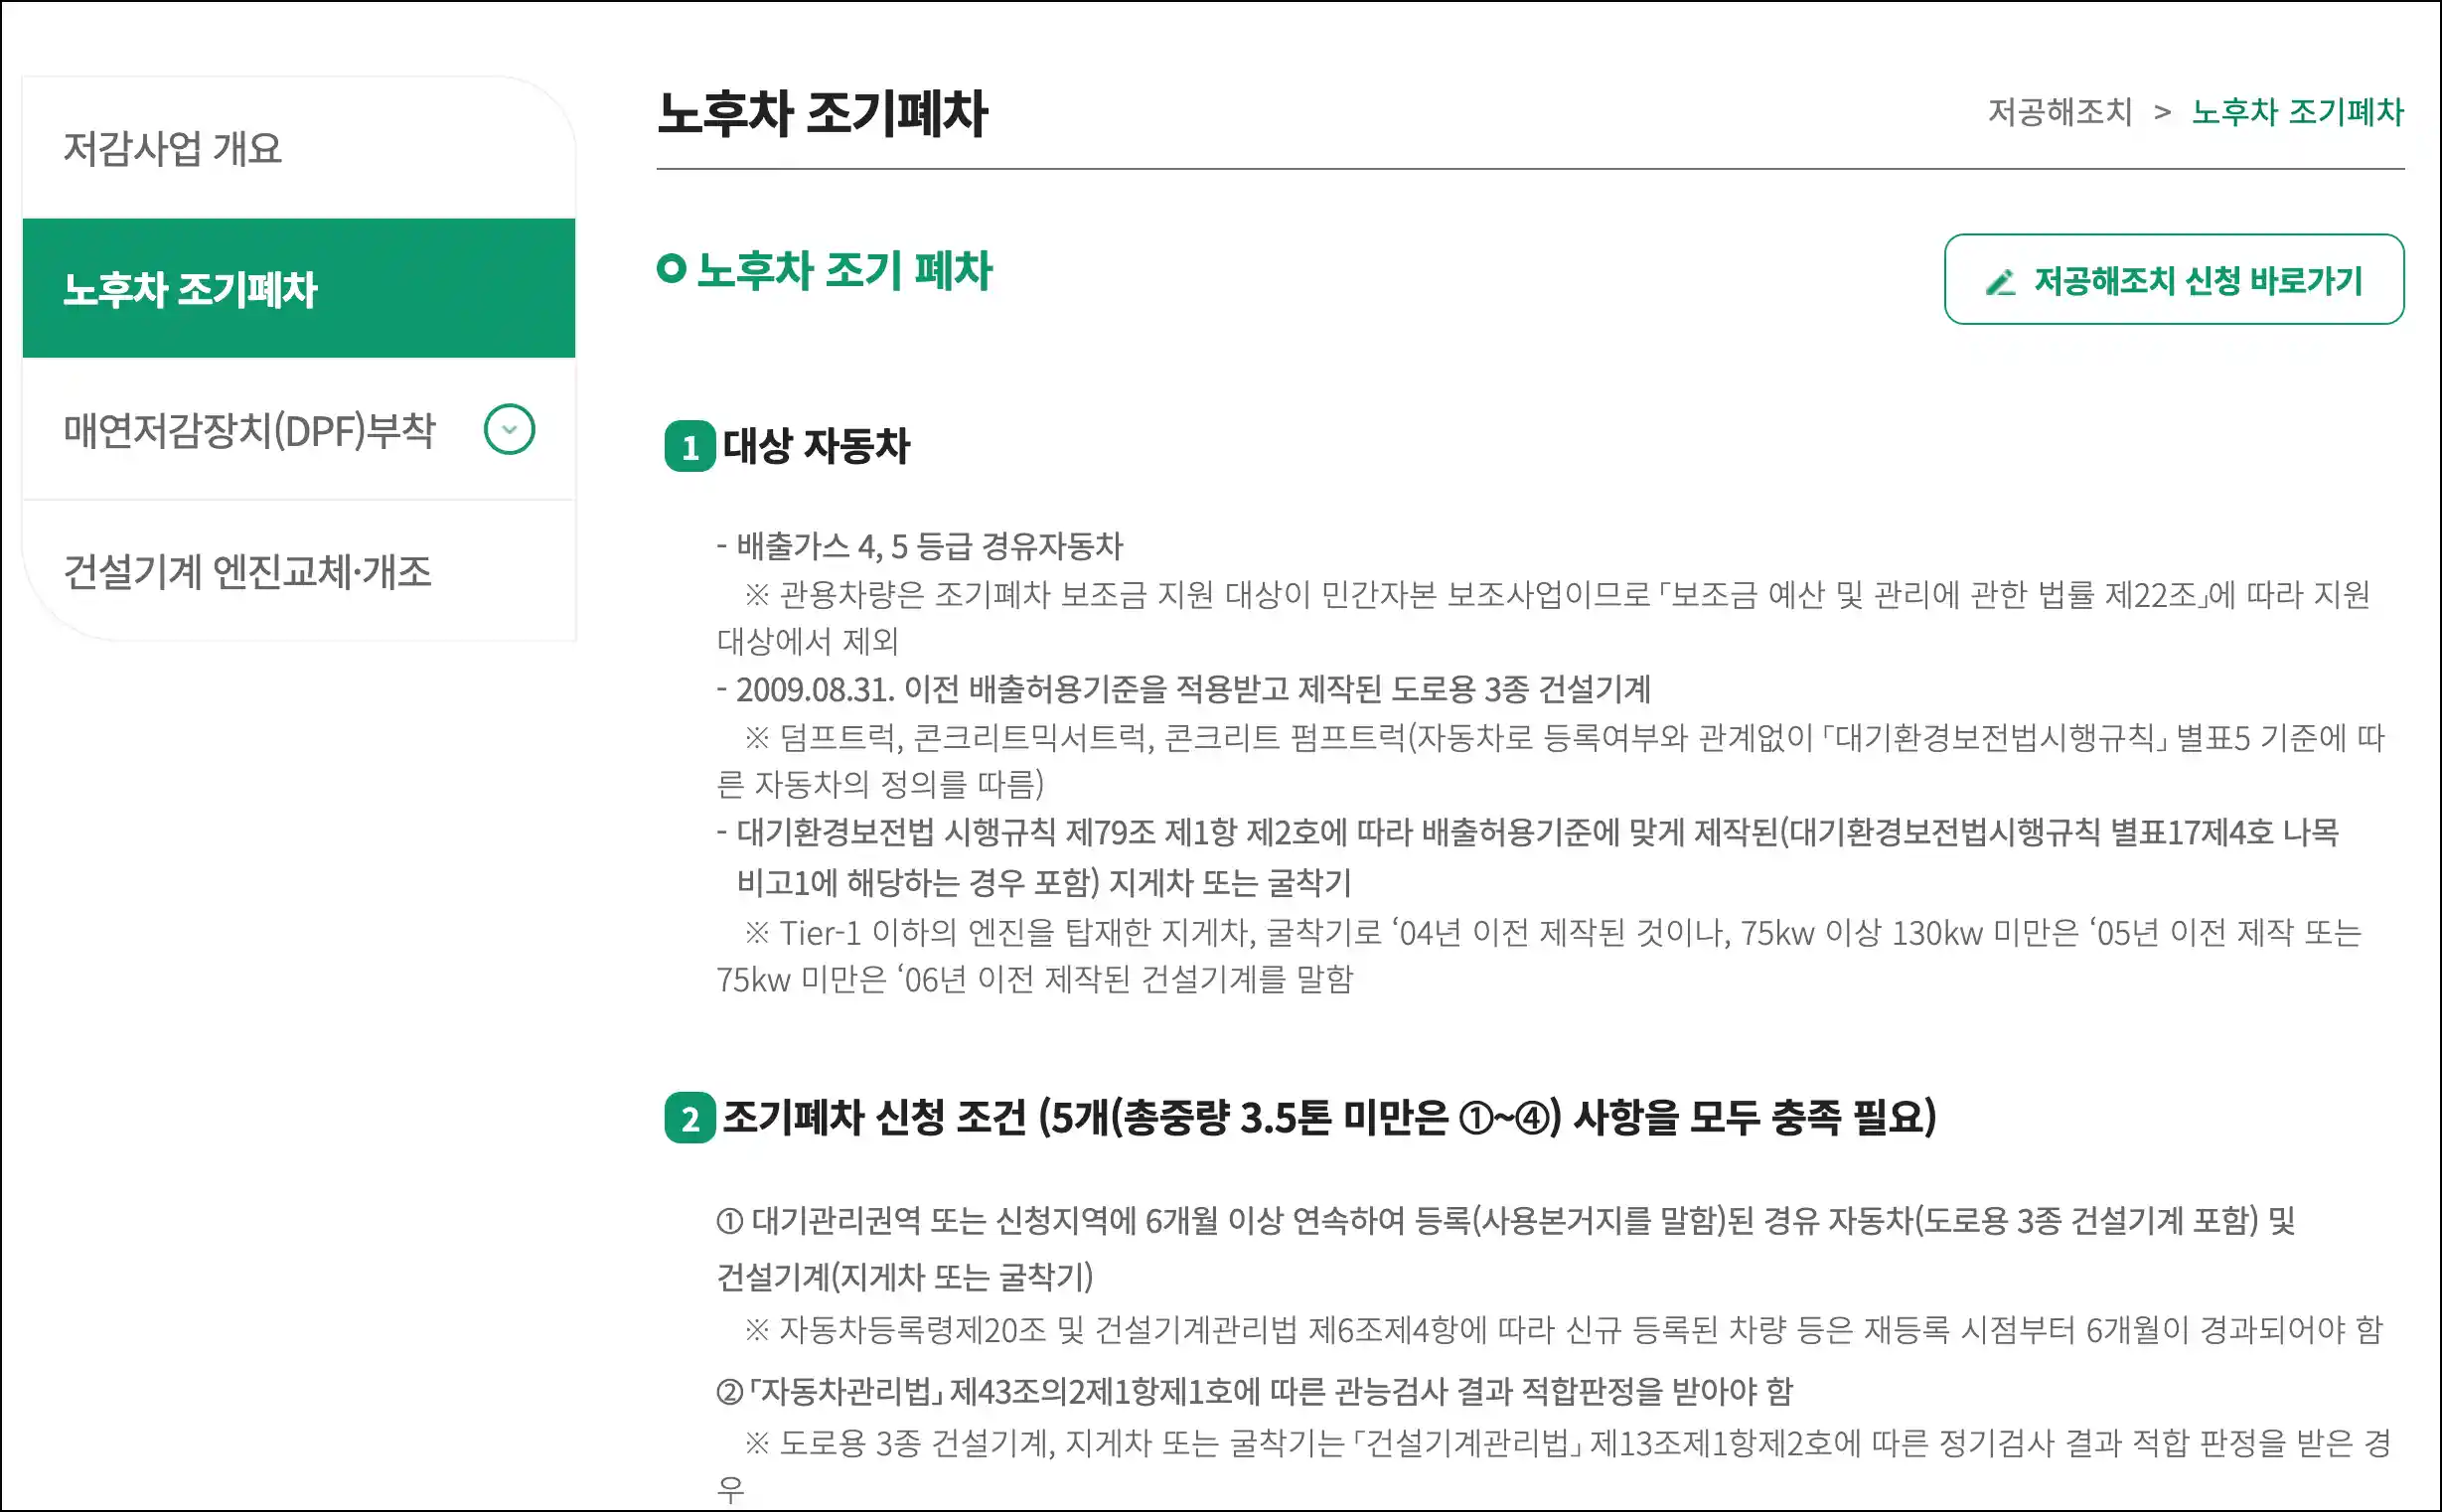Click the 노후차 조기폐차 breadcrumb link
This screenshot has width=2442, height=1512.
[x=2297, y=111]
